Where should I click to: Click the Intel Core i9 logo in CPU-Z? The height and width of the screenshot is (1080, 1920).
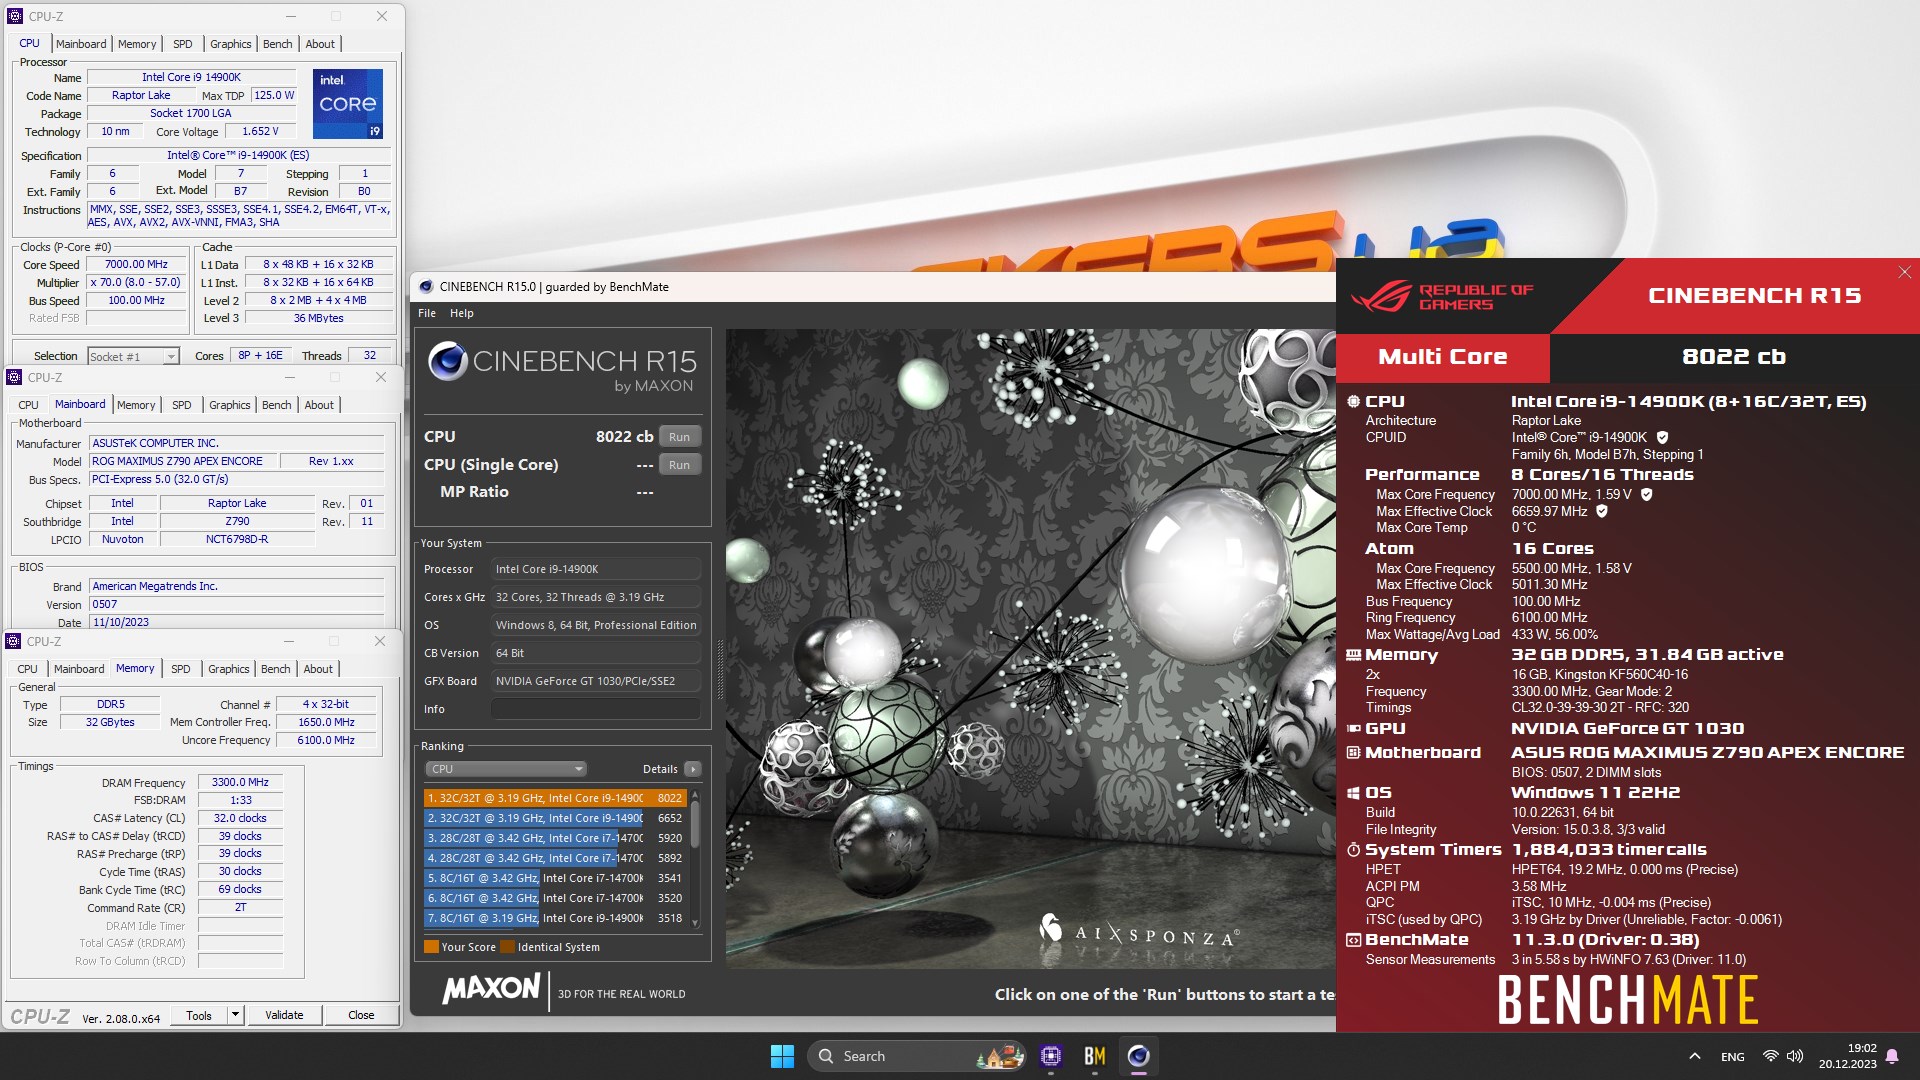point(348,103)
